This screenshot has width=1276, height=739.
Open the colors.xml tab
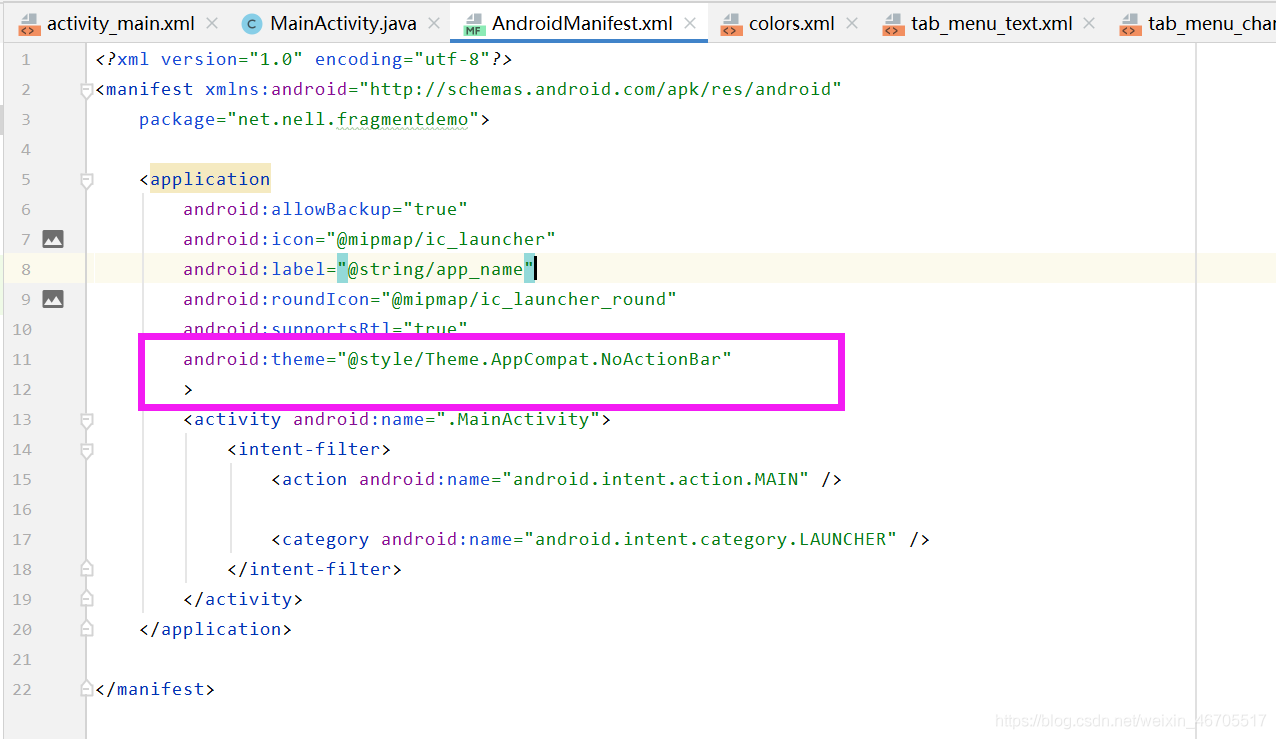(792, 23)
